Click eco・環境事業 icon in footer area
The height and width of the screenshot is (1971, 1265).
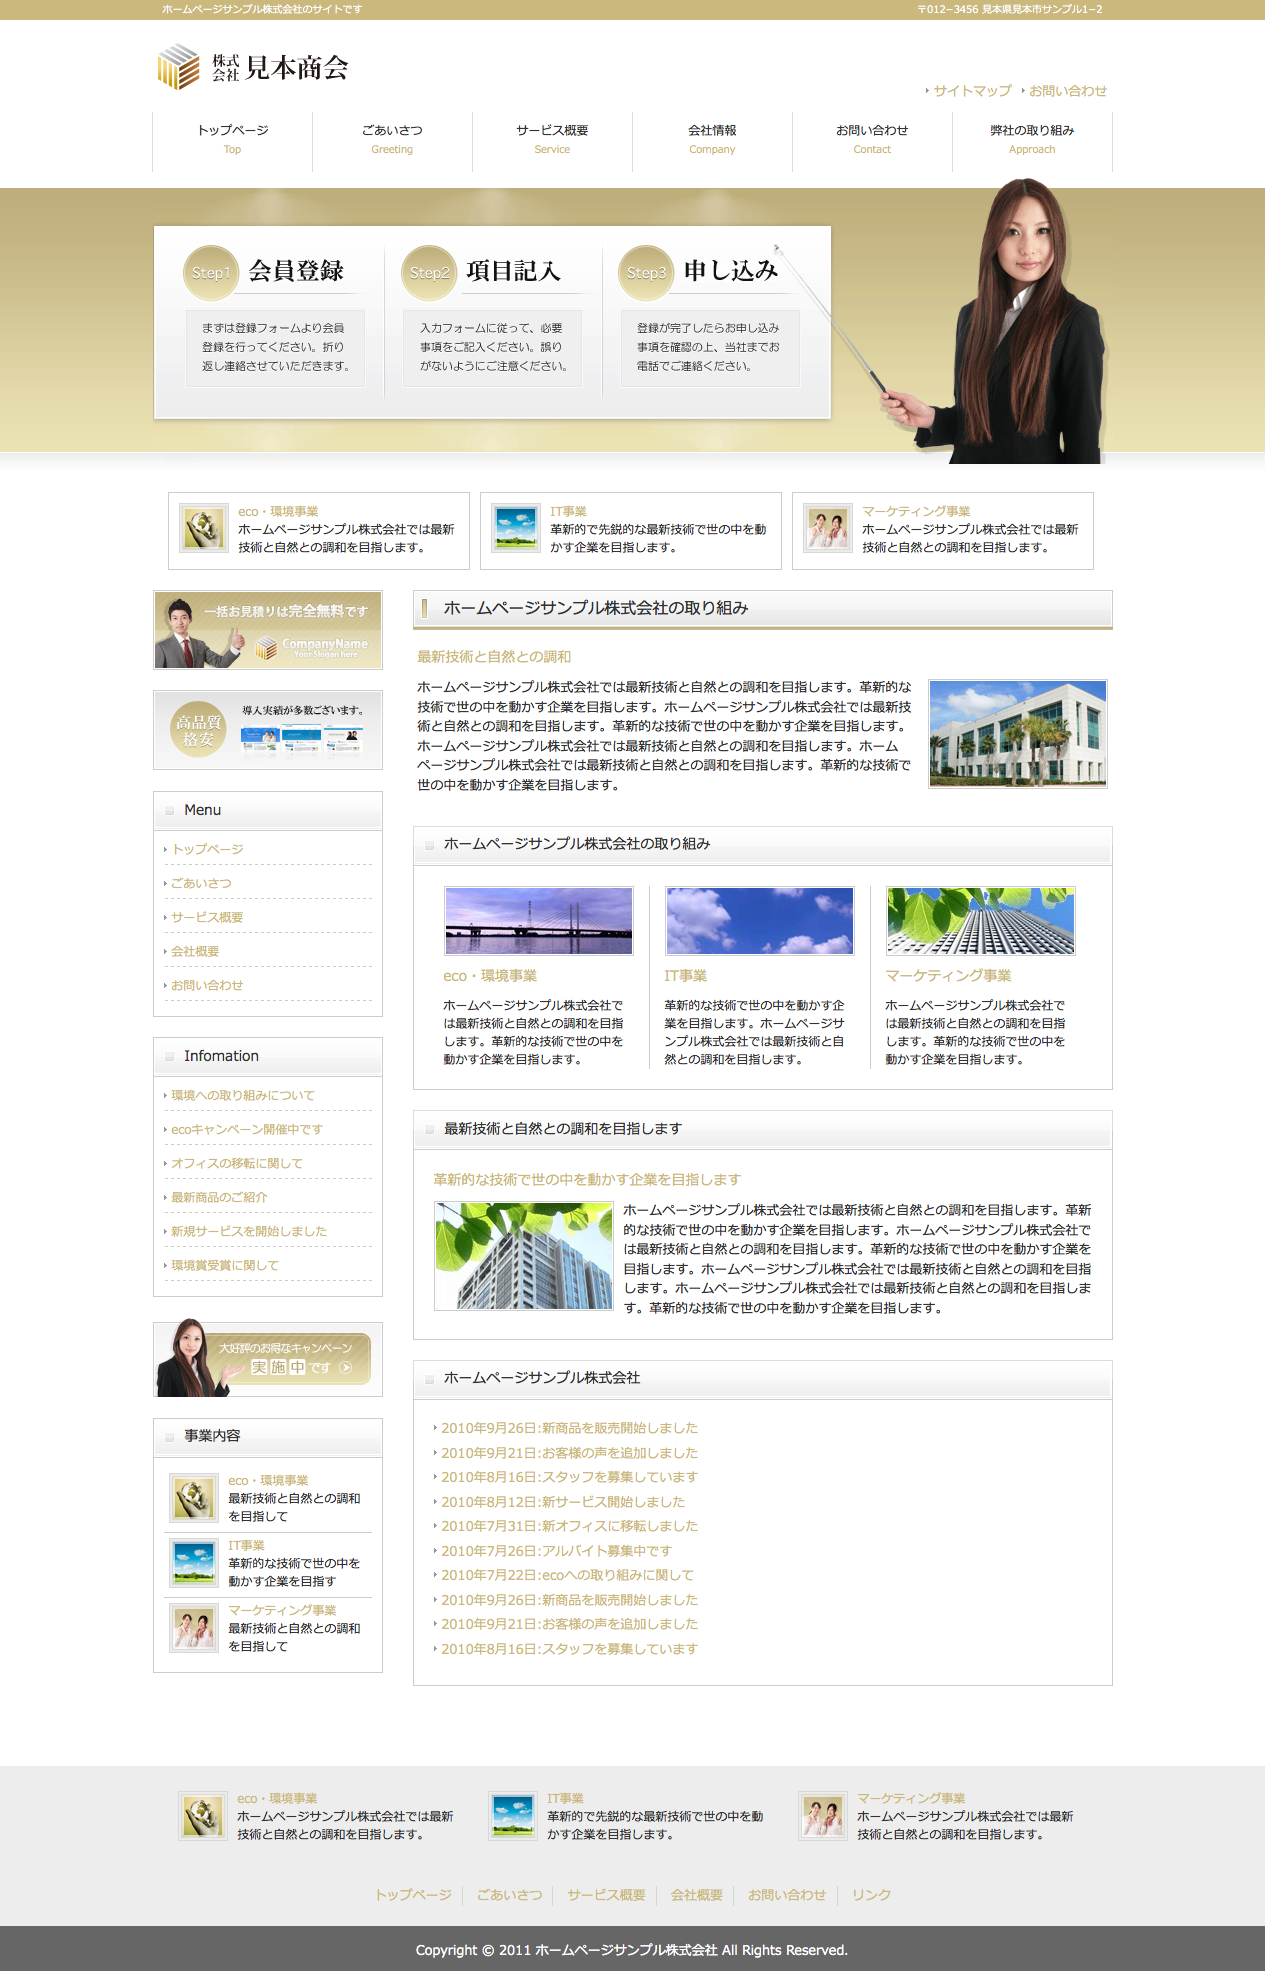point(203,1815)
